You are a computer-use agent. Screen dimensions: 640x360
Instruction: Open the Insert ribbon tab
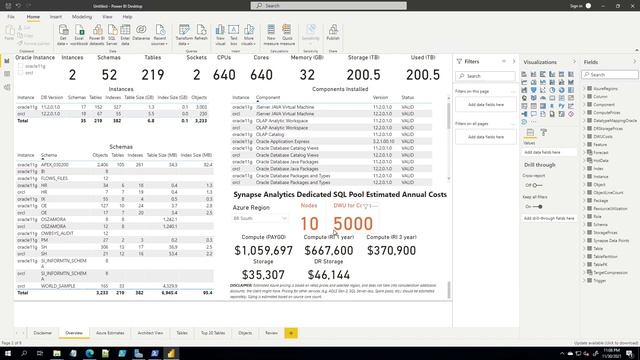pos(56,17)
